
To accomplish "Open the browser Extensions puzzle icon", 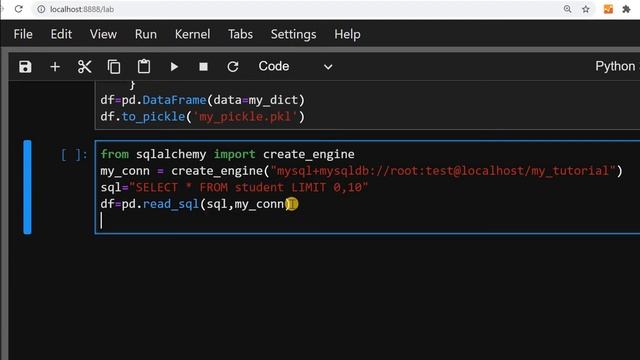I will 626,9.
